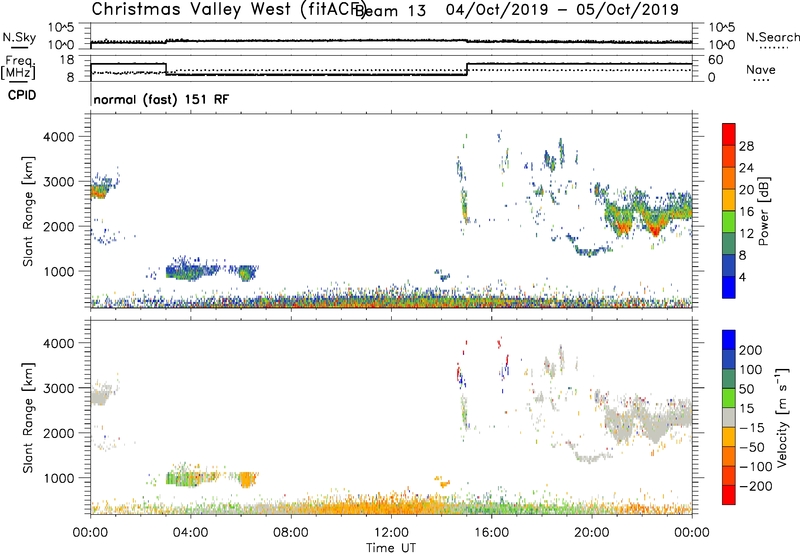Click the Time UT axis label
Screen dimensions: 800x554
391,548
